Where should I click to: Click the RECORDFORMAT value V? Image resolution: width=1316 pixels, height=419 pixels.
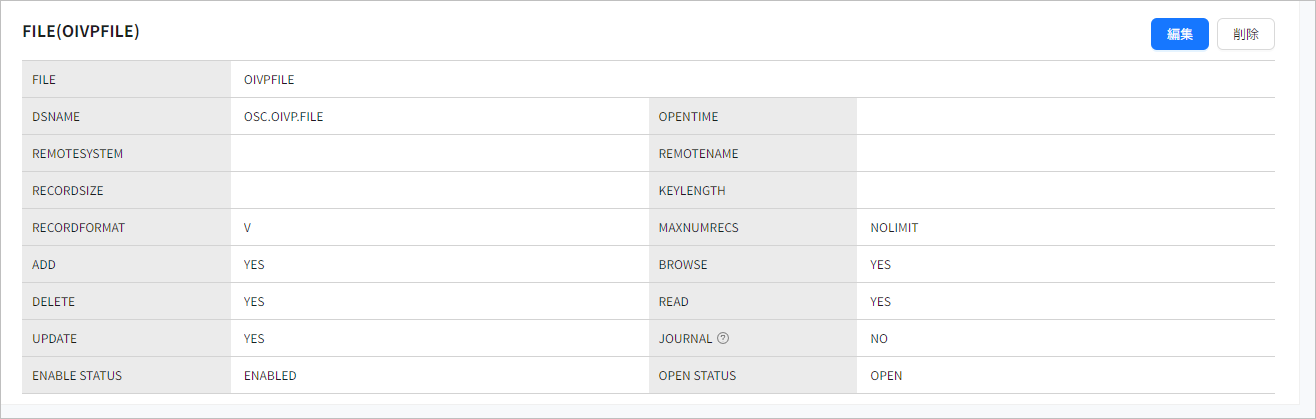tap(248, 228)
